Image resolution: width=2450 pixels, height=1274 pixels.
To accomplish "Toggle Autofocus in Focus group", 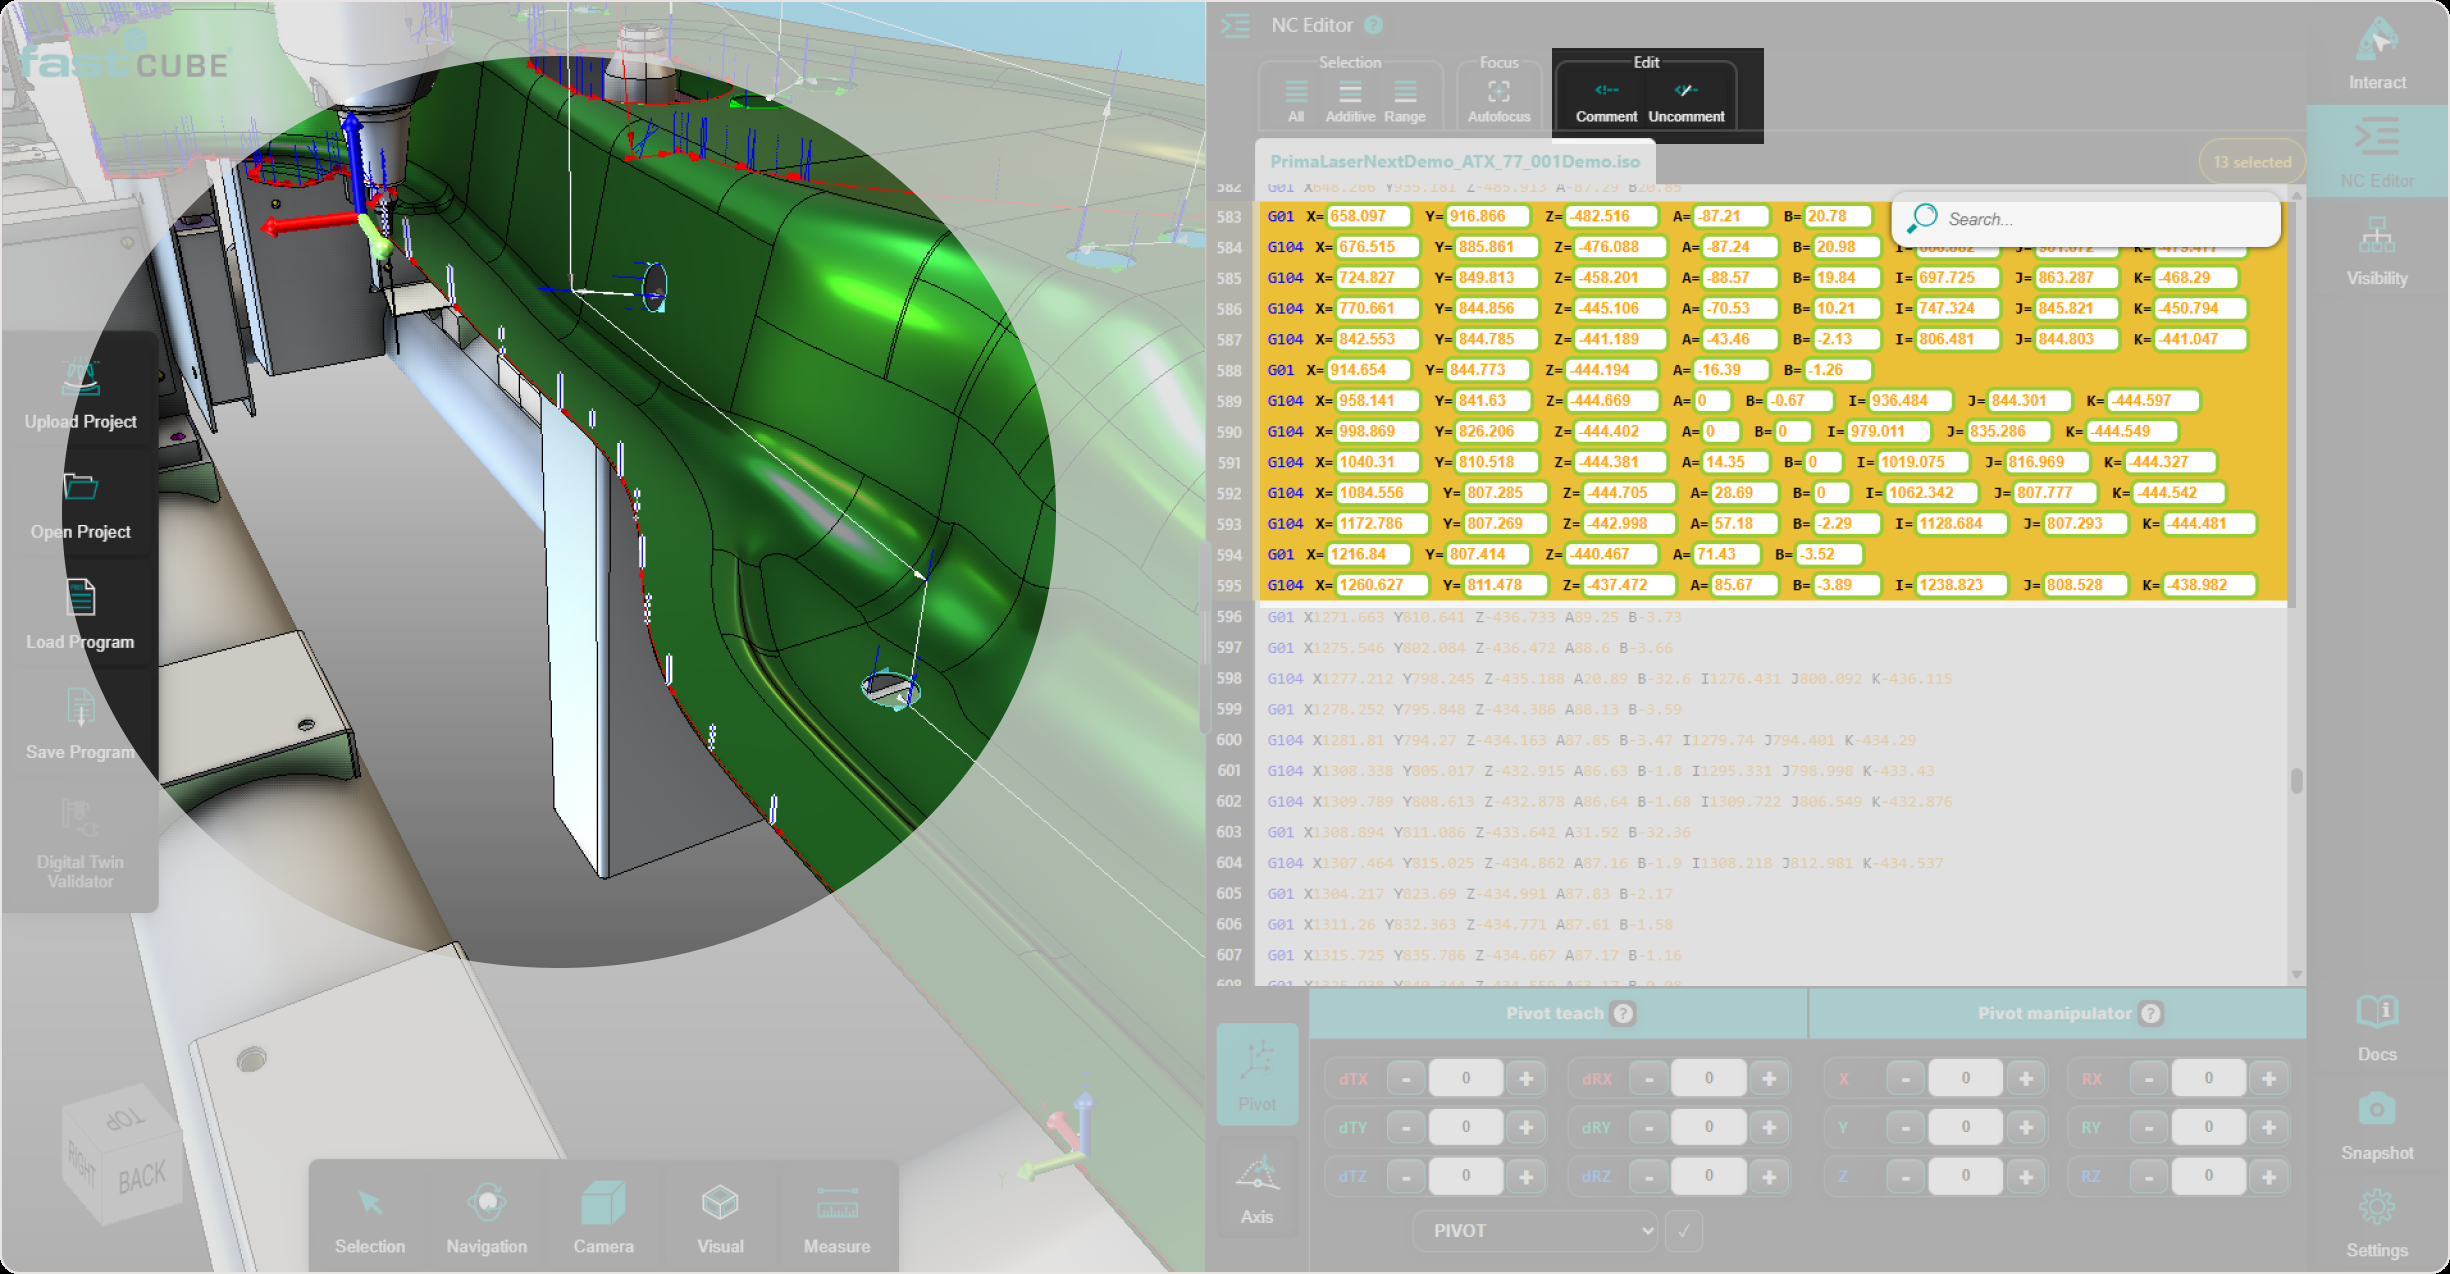I will (1498, 102).
